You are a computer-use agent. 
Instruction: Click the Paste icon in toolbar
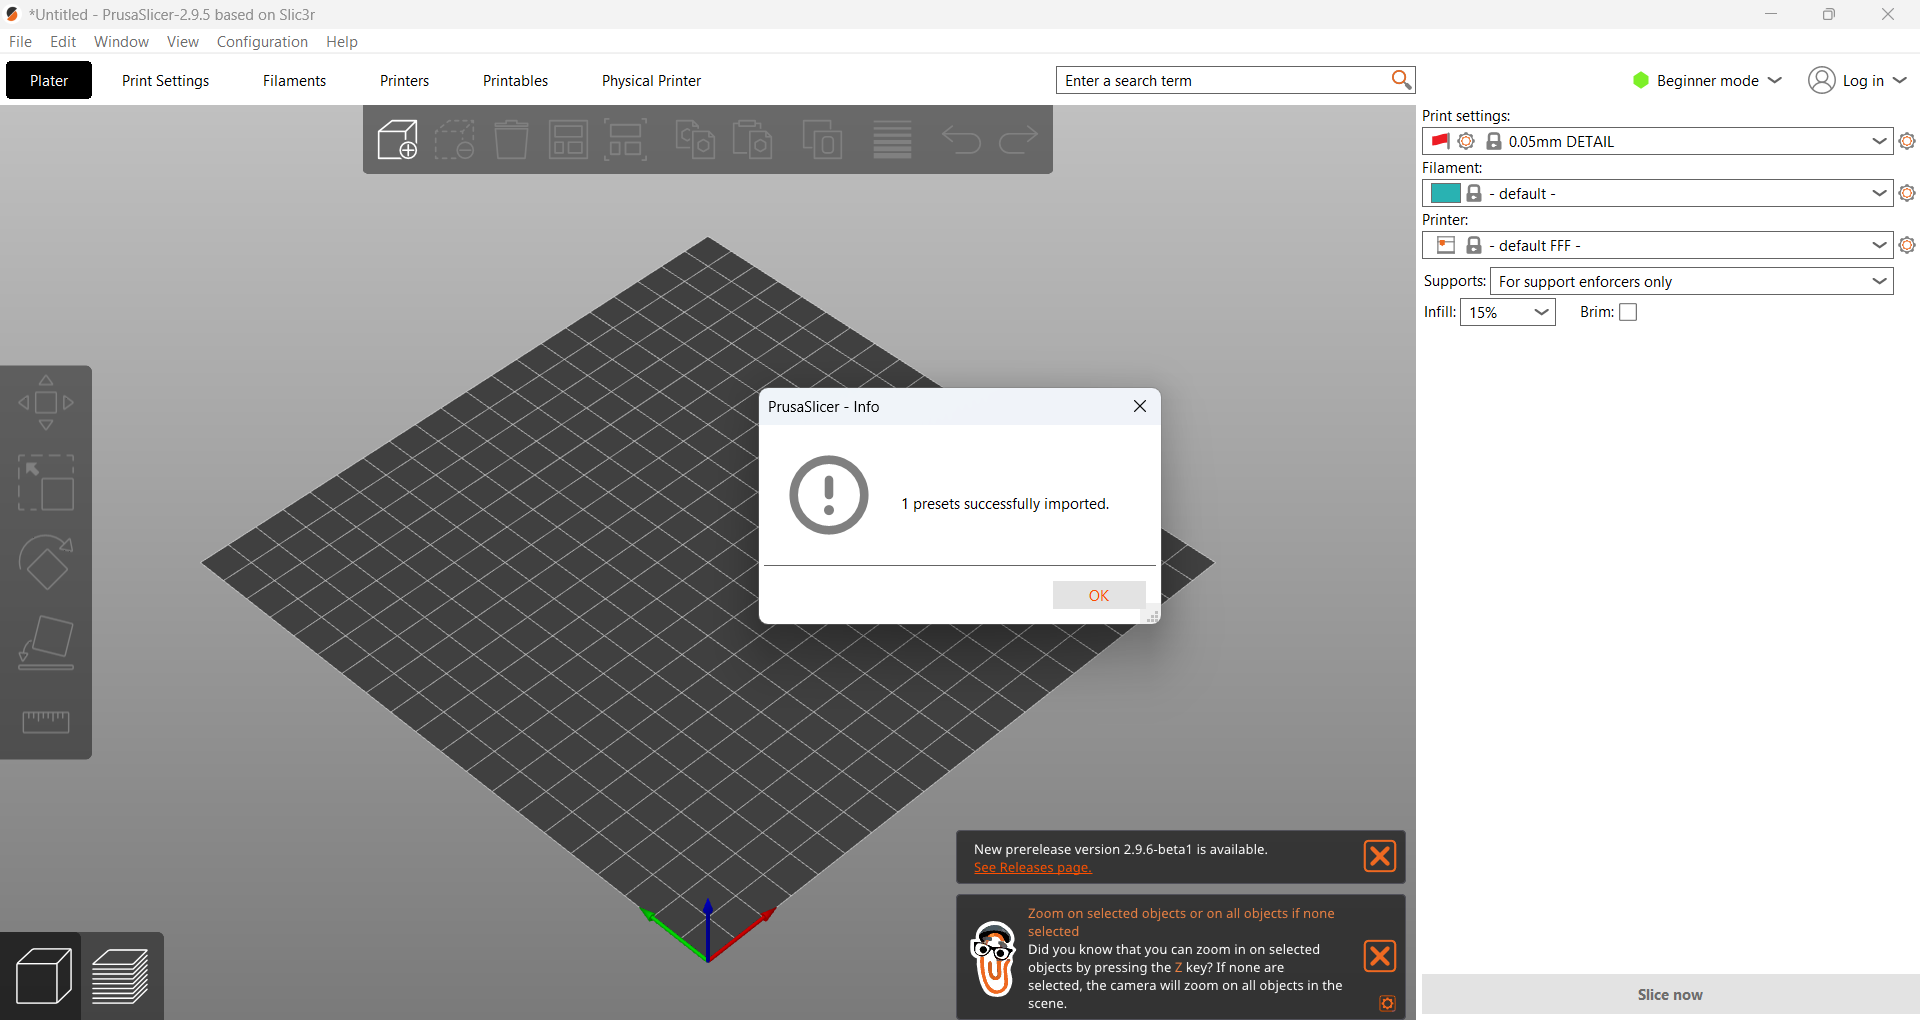pyautogui.click(x=752, y=140)
